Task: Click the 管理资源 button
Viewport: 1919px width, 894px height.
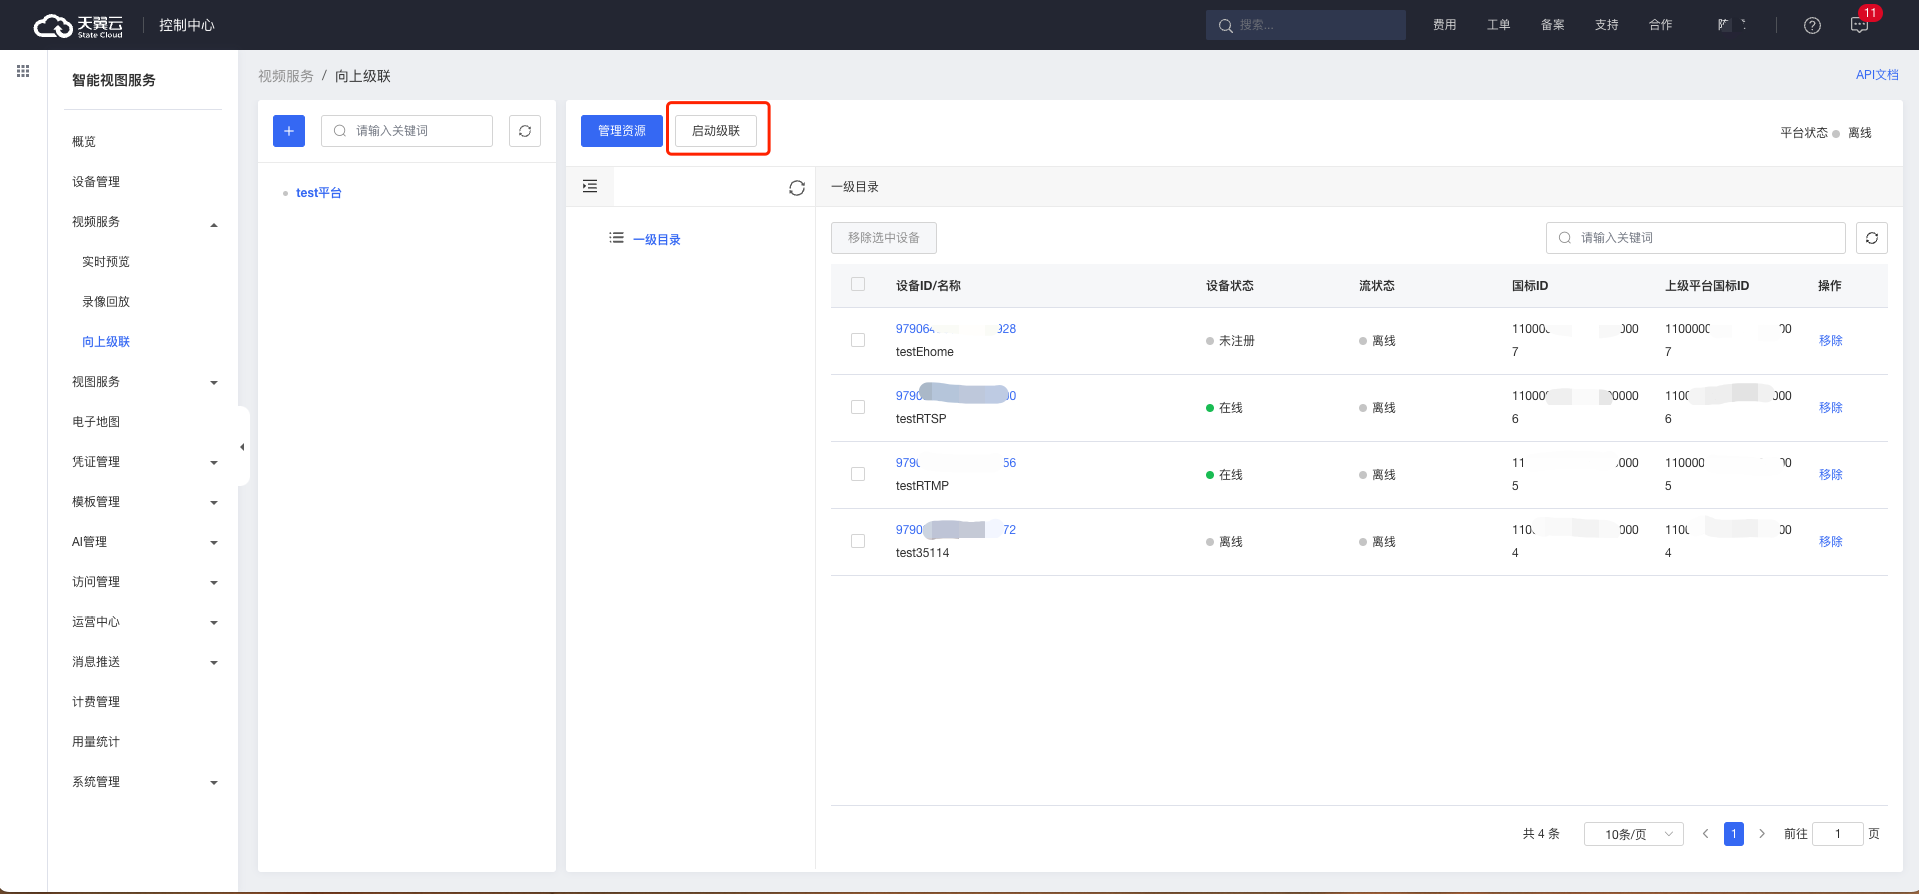Action: 622,131
